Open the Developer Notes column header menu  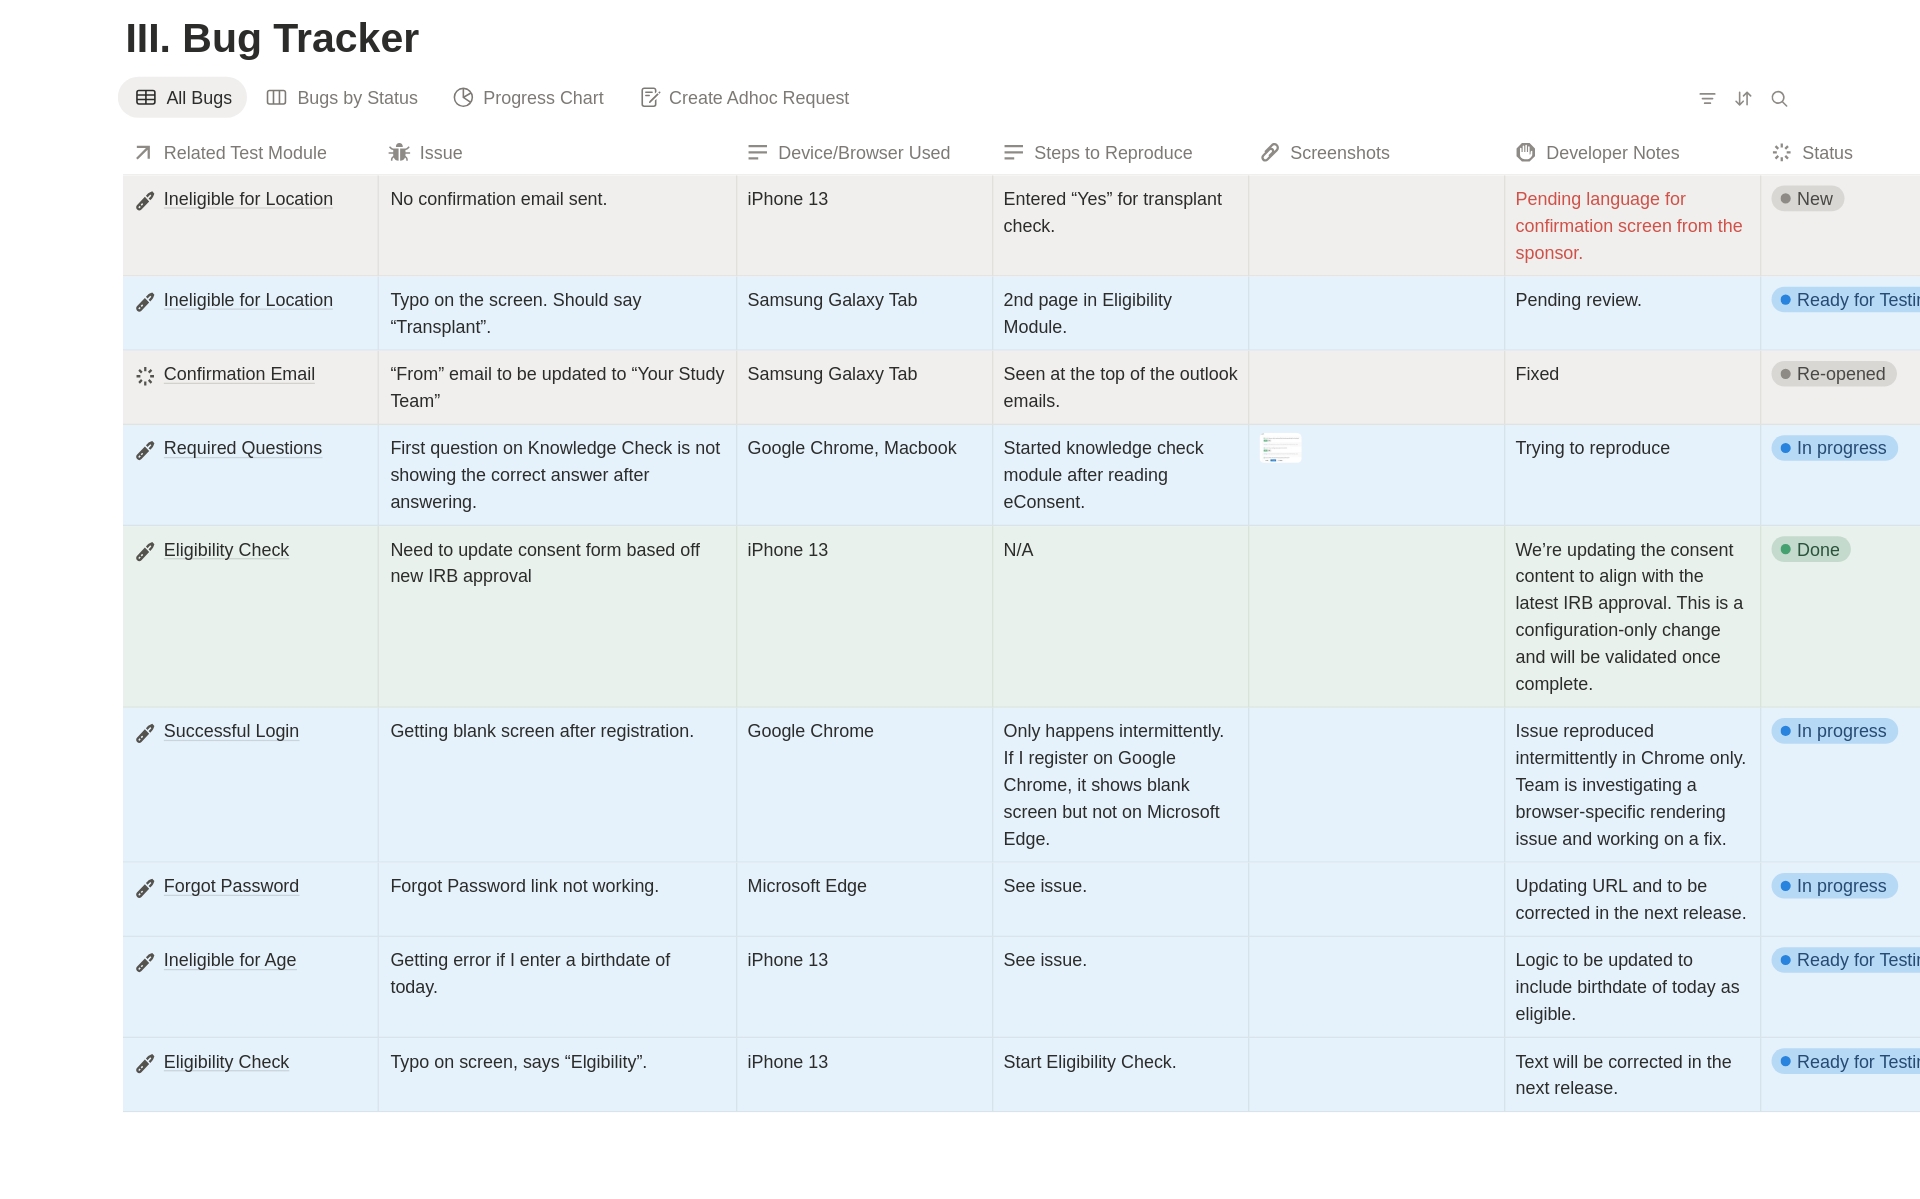click(x=1611, y=152)
